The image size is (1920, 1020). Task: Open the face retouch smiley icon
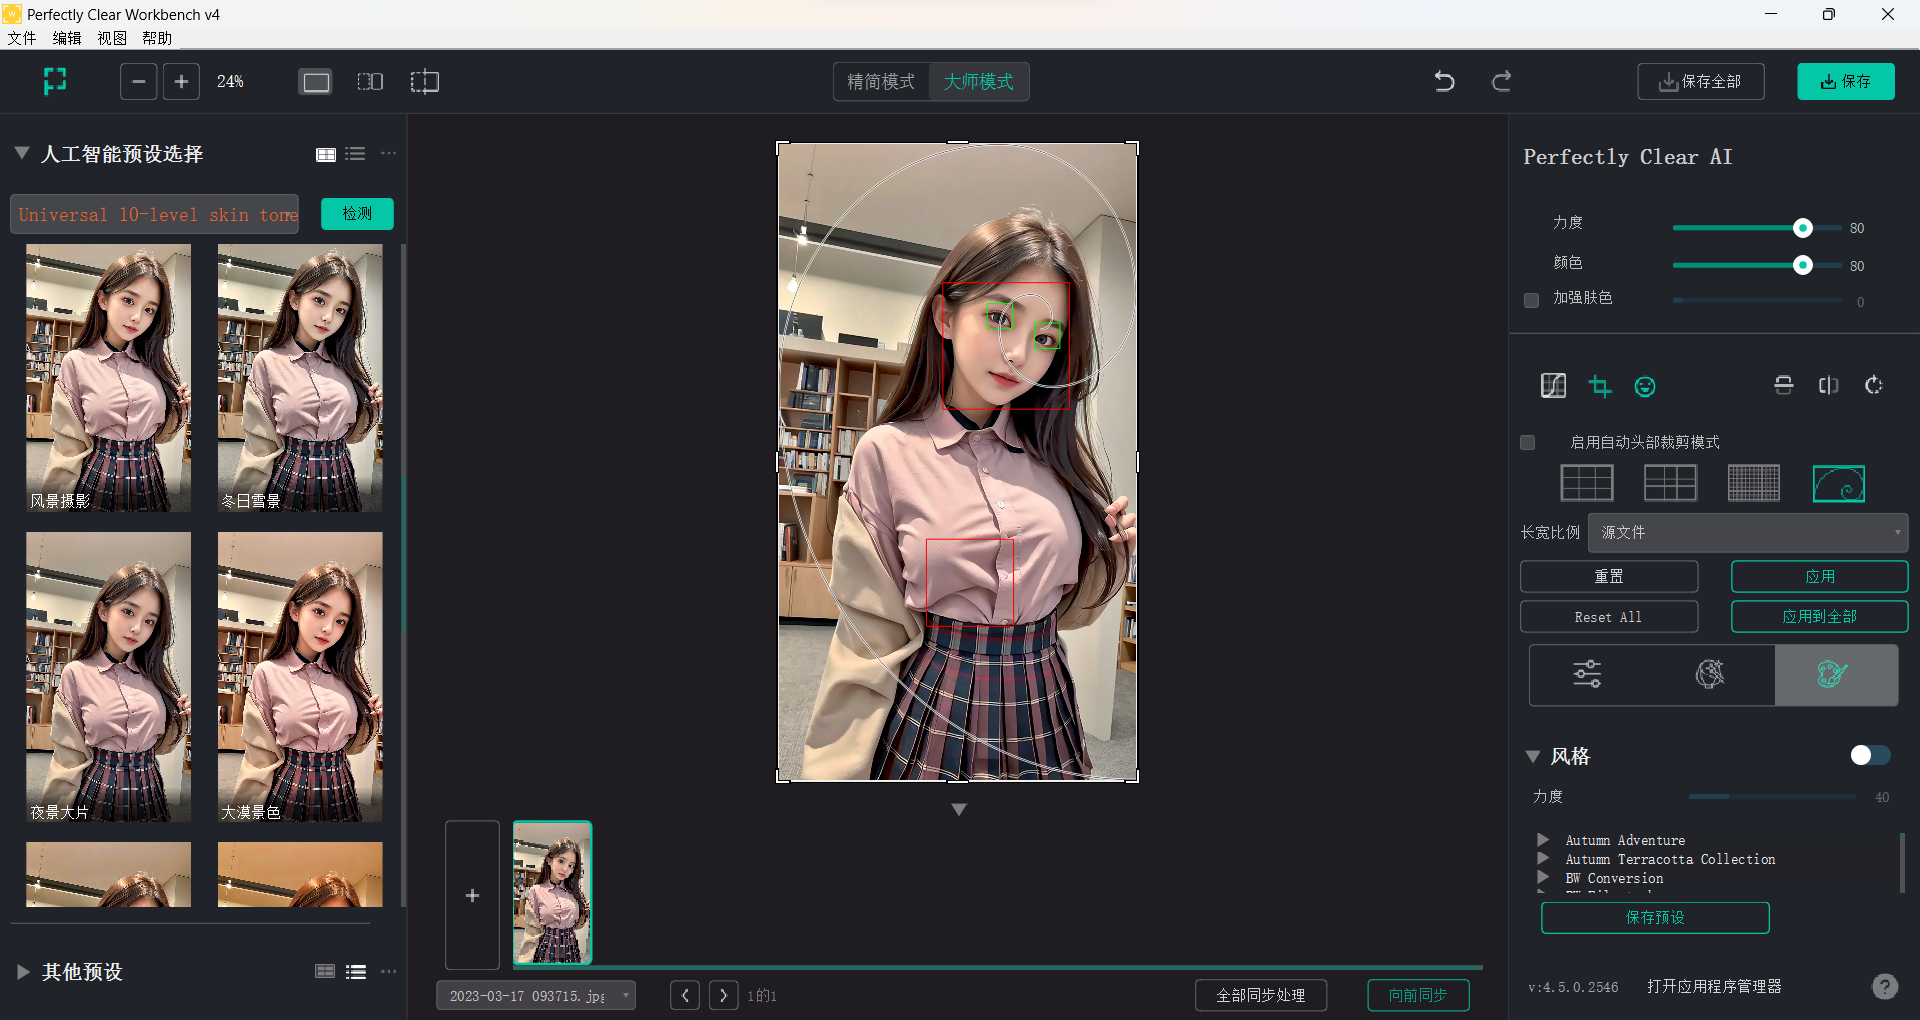pos(1645,386)
